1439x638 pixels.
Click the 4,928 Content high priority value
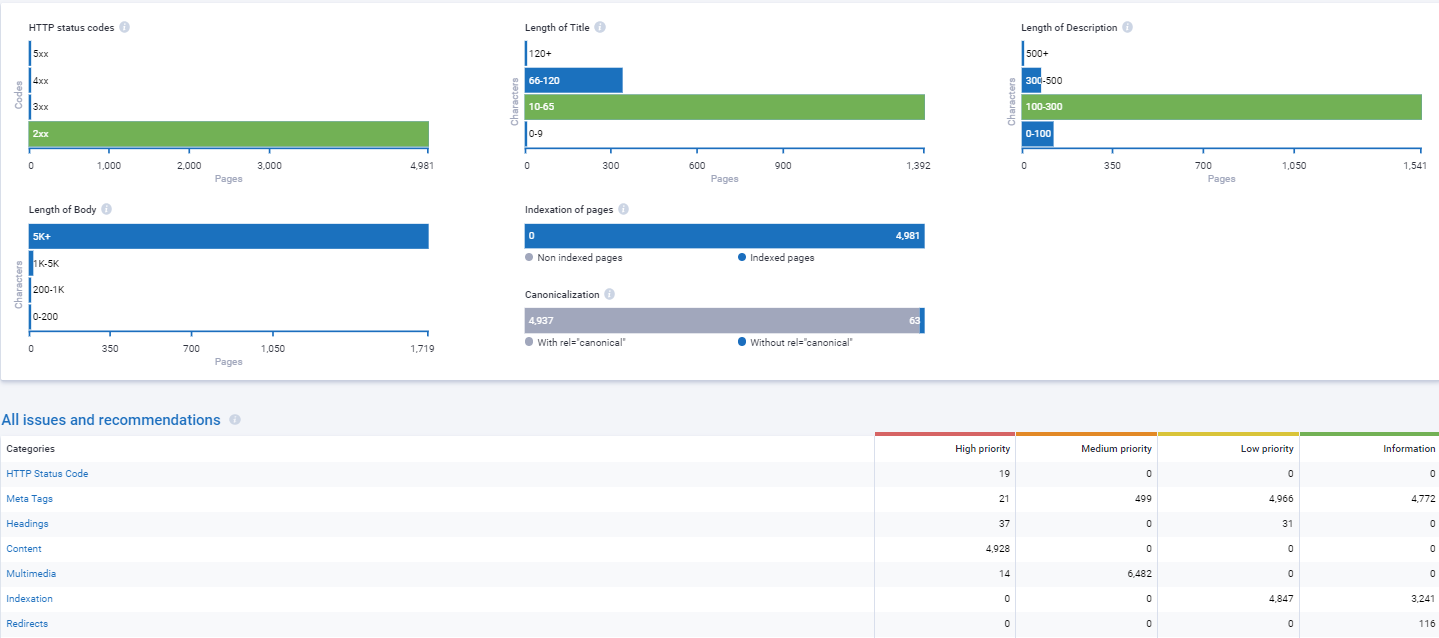pos(997,549)
